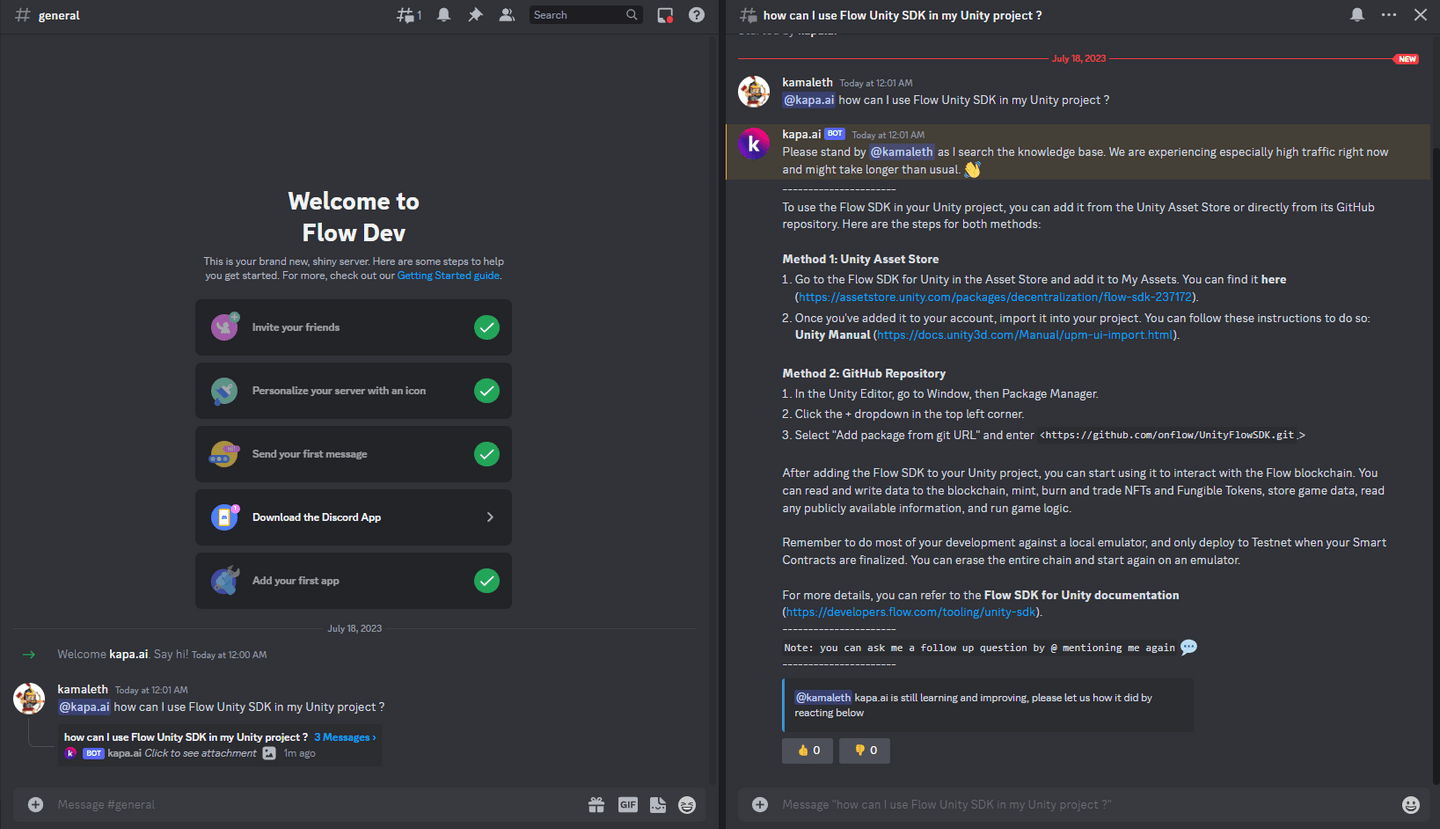
Task: Click the Invite your friends icon
Action: pyautogui.click(x=225, y=327)
